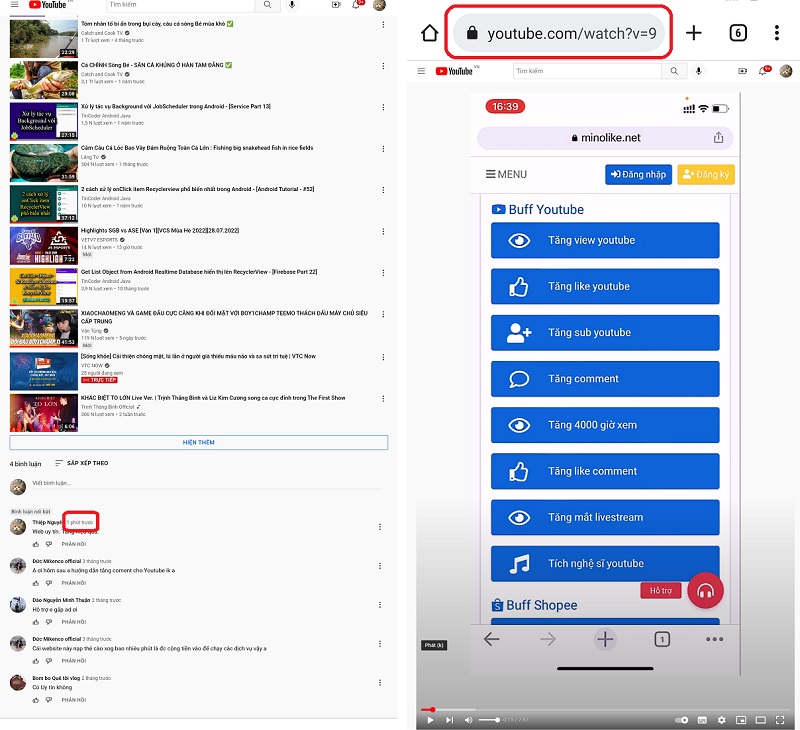Dislike Thiệp Nguyễn's comment
Viewport: 800px width, 730px height.
pos(49,544)
